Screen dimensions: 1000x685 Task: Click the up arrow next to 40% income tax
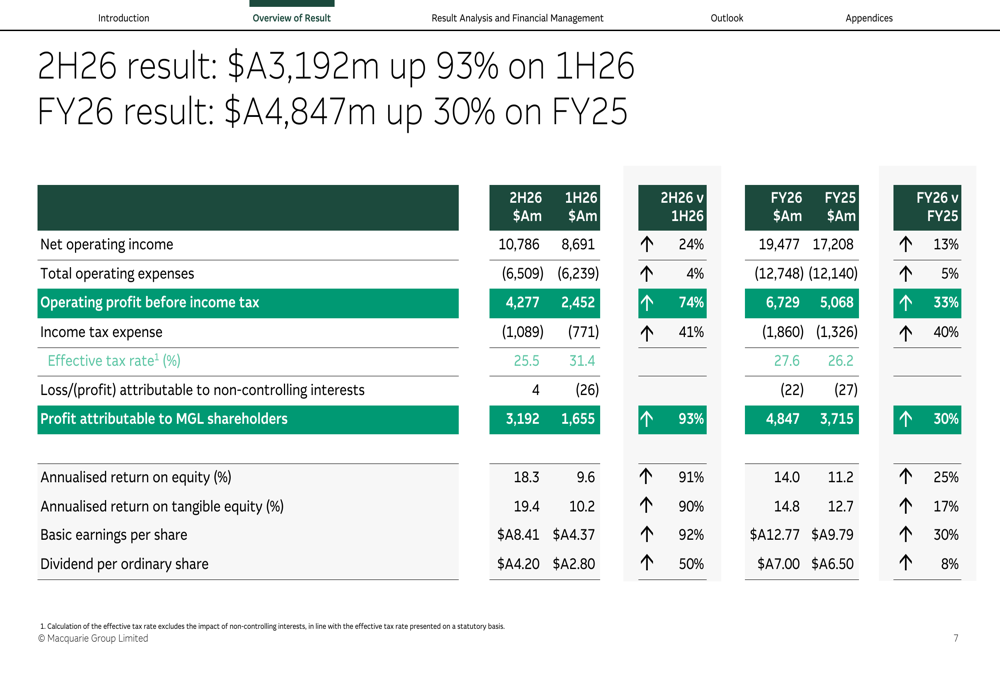[x=906, y=332]
